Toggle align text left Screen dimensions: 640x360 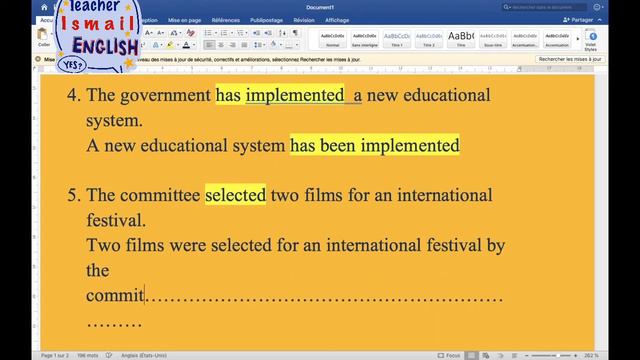[209, 45]
